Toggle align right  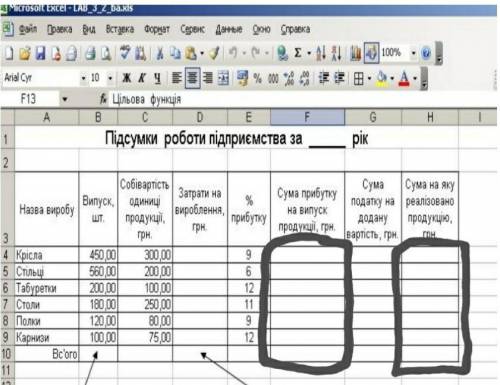pyautogui.click(x=208, y=78)
